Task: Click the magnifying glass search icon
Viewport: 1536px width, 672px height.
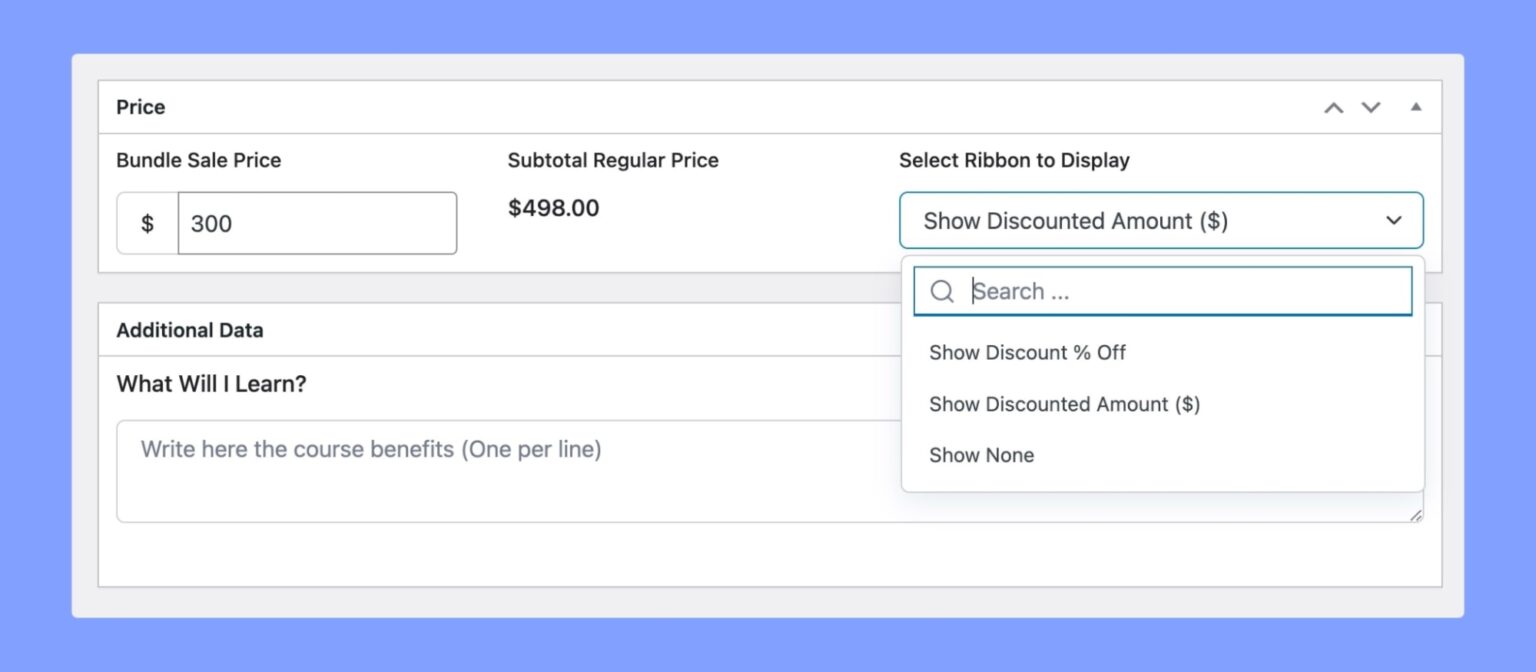Action: [x=941, y=291]
